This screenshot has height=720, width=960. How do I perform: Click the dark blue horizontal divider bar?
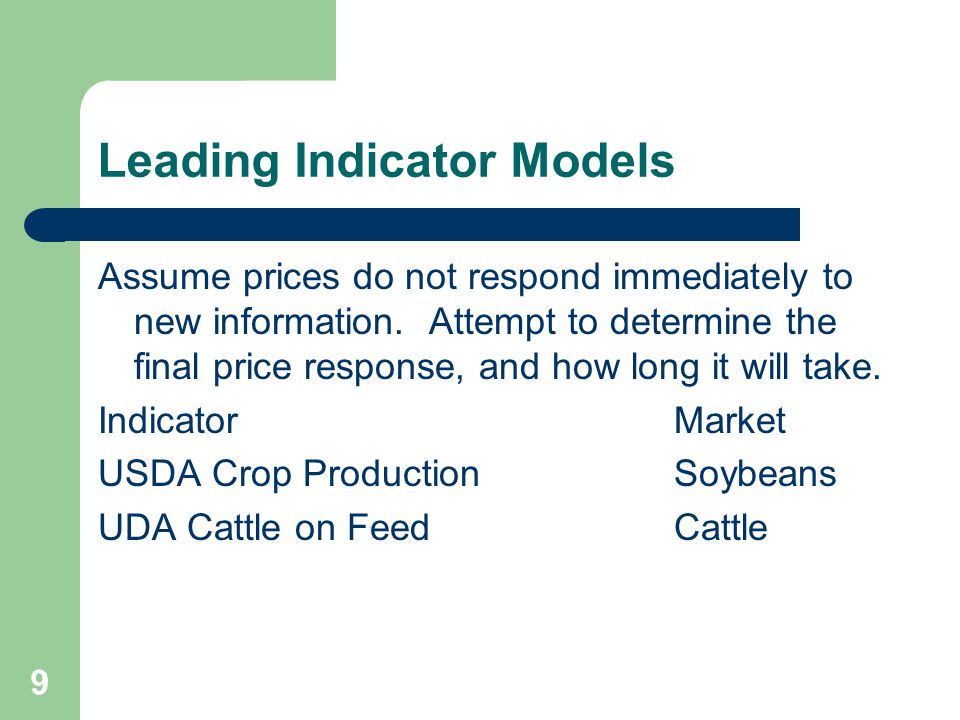pos(412,225)
